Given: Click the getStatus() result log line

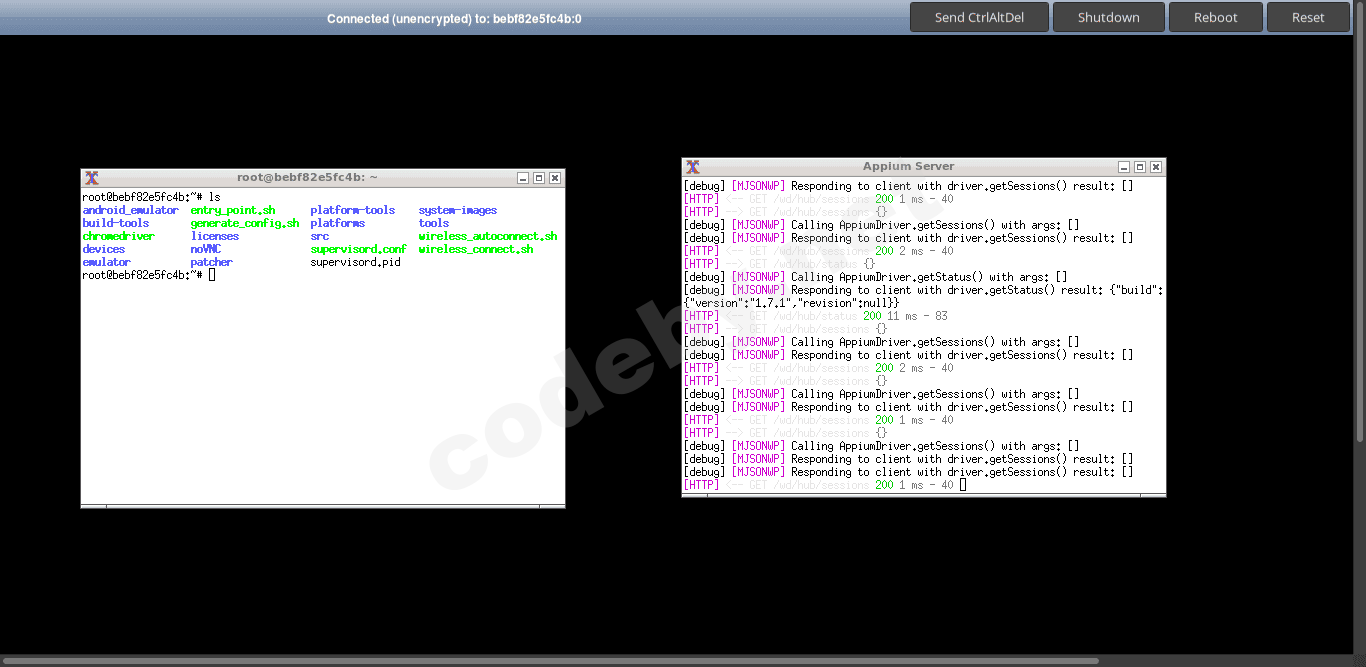Looking at the screenshot, I should (923, 290).
